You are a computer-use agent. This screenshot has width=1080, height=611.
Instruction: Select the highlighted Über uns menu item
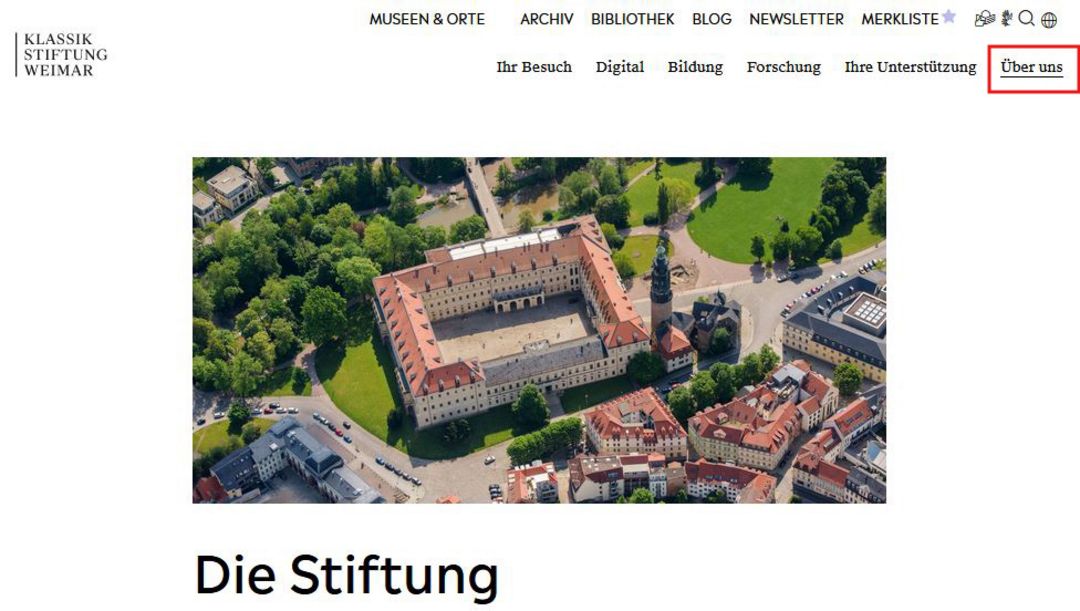pyautogui.click(x=1032, y=67)
